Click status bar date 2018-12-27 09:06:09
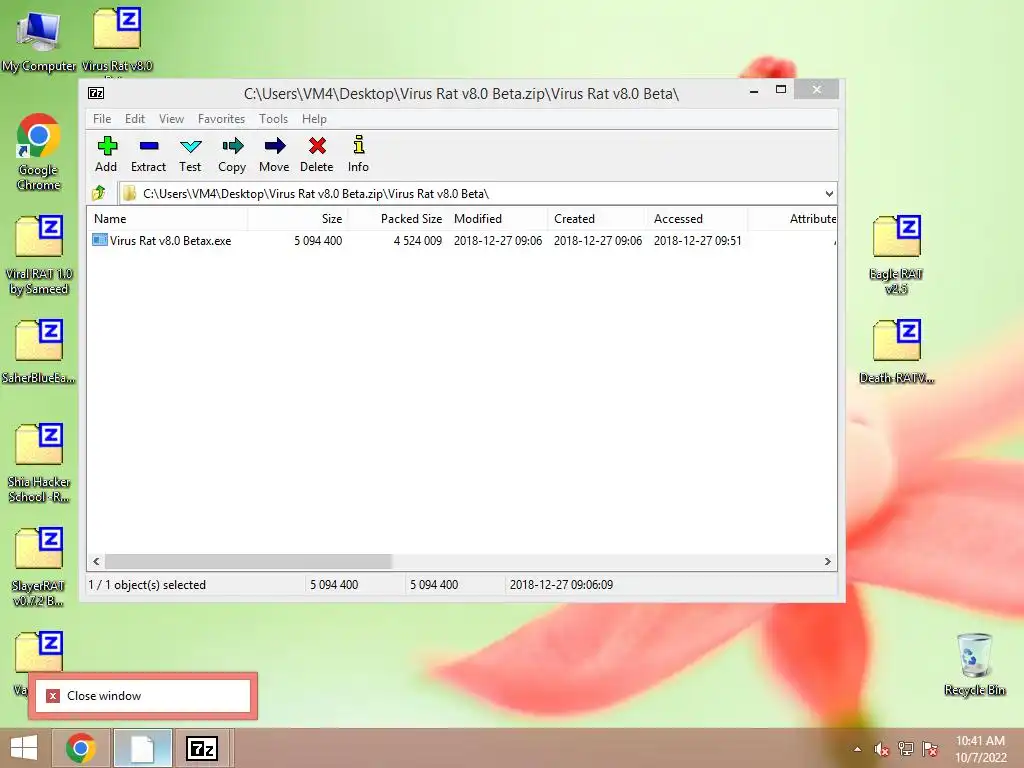This screenshot has width=1024, height=768. tap(562, 584)
